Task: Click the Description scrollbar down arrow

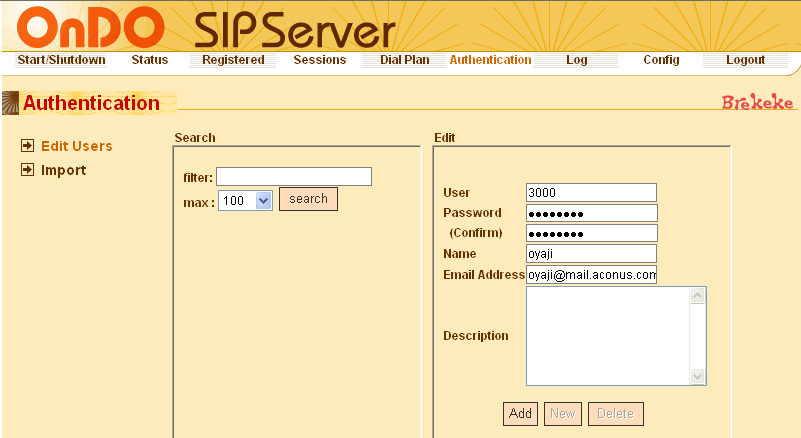Action: [698, 377]
